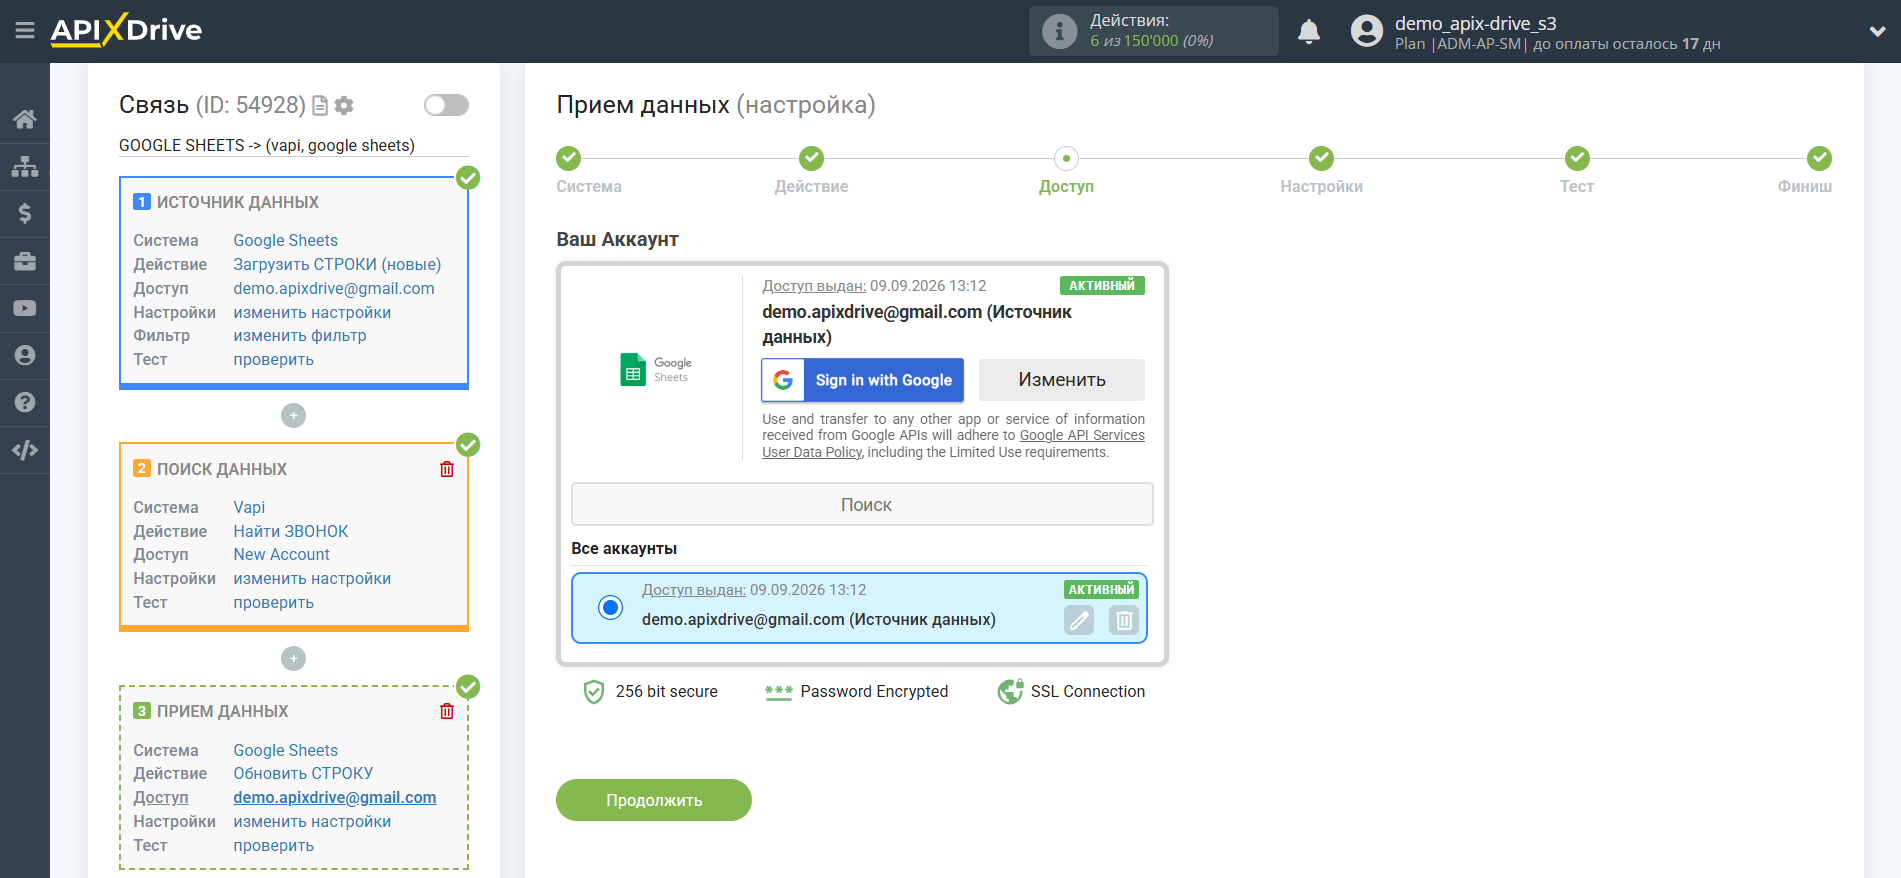Image resolution: width=1901 pixels, height=878 pixels.
Task: Open Найти ЗВОНОК action link
Action: 291,531
